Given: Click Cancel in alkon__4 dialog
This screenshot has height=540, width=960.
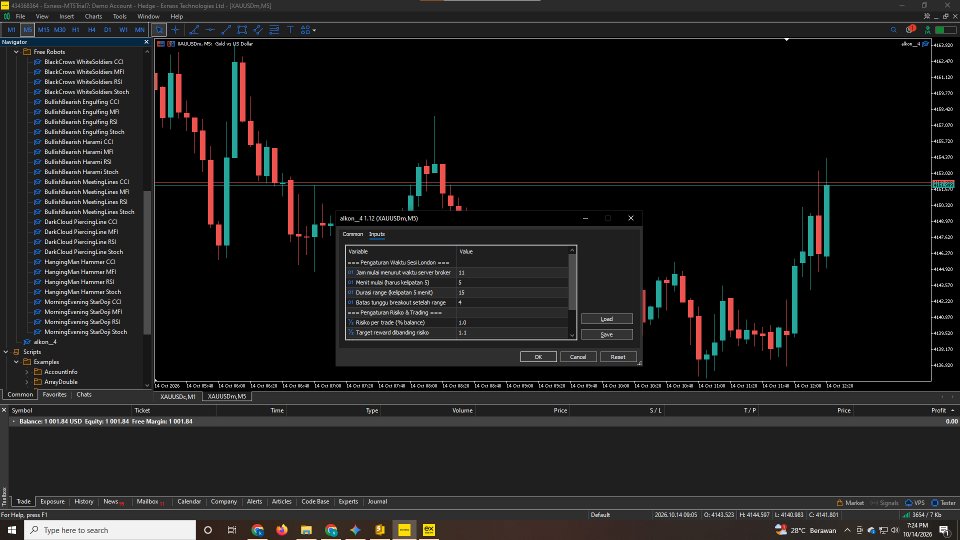Looking at the screenshot, I should [x=578, y=357].
